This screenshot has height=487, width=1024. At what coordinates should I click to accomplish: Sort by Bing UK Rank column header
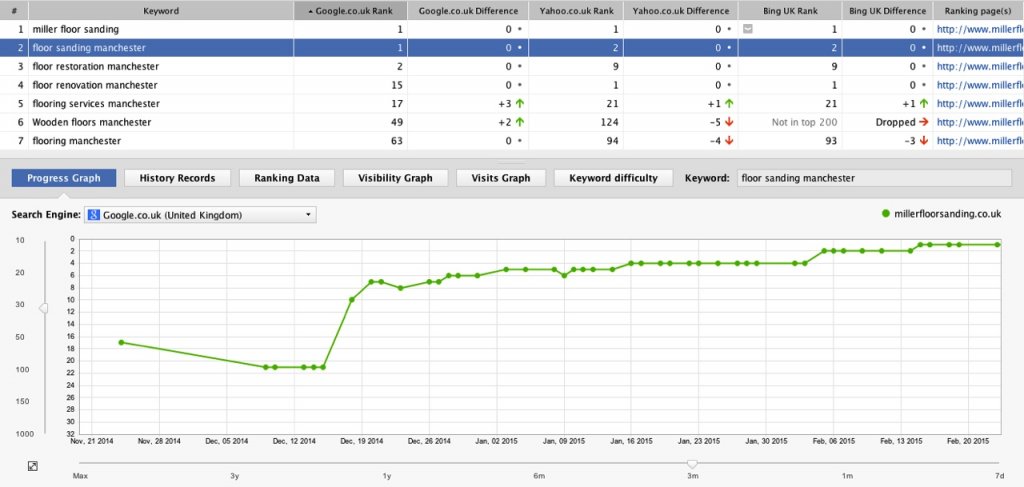click(x=790, y=10)
